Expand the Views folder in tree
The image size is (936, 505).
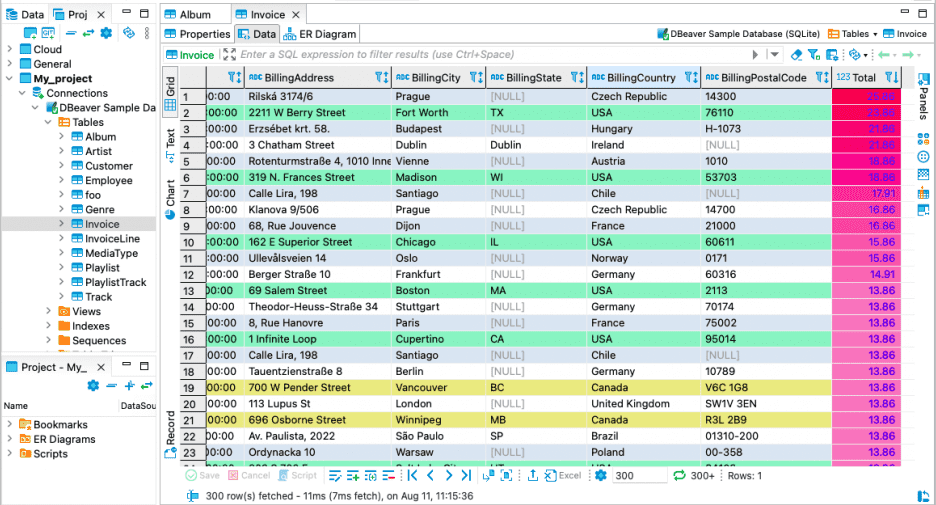pos(48,312)
